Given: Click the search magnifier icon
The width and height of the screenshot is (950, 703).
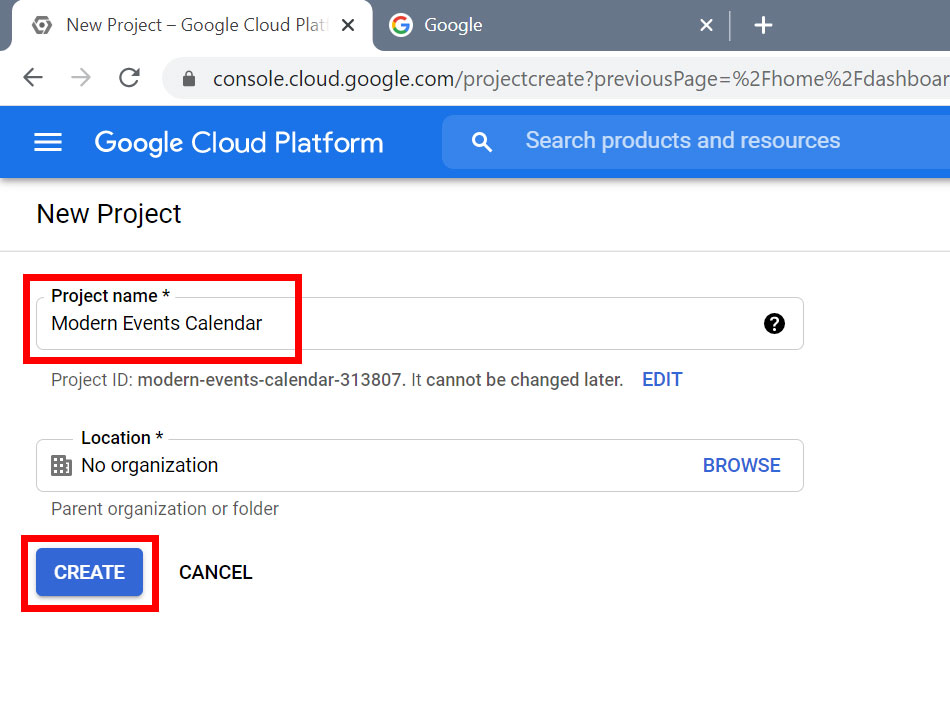Looking at the screenshot, I should (x=482, y=142).
